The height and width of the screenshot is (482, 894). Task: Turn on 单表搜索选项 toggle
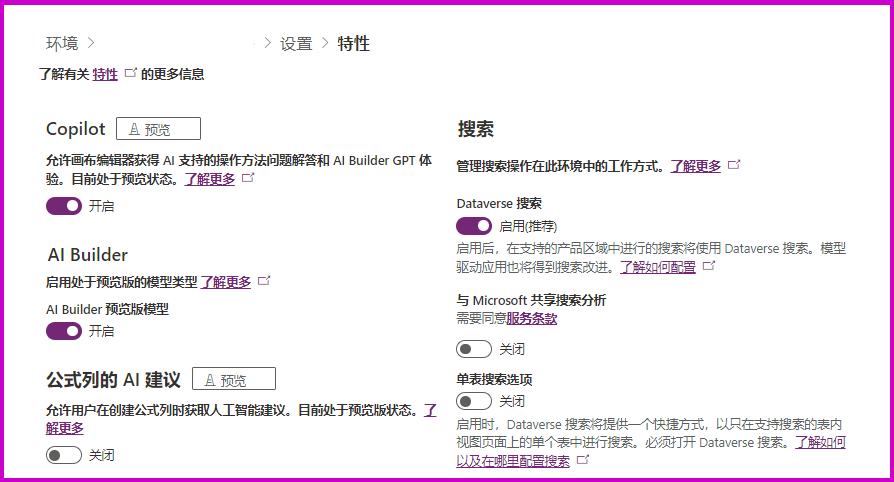pos(474,401)
